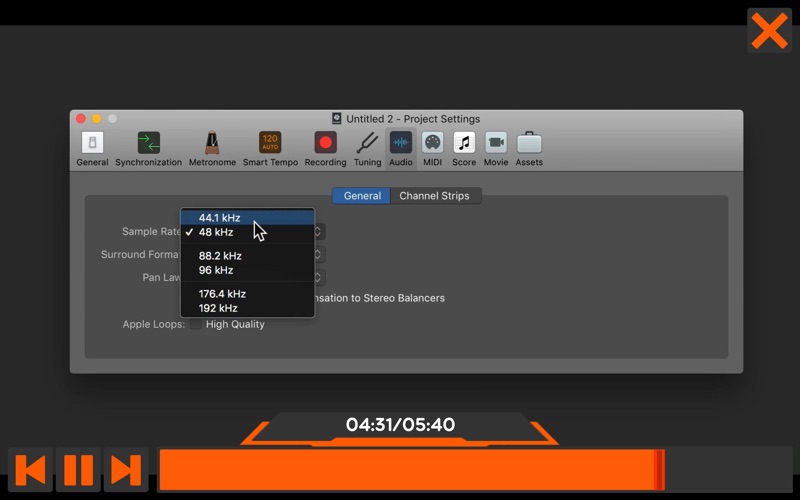The height and width of the screenshot is (500, 800).
Task: Choose 192 kHz sample rate
Action: (x=248, y=308)
